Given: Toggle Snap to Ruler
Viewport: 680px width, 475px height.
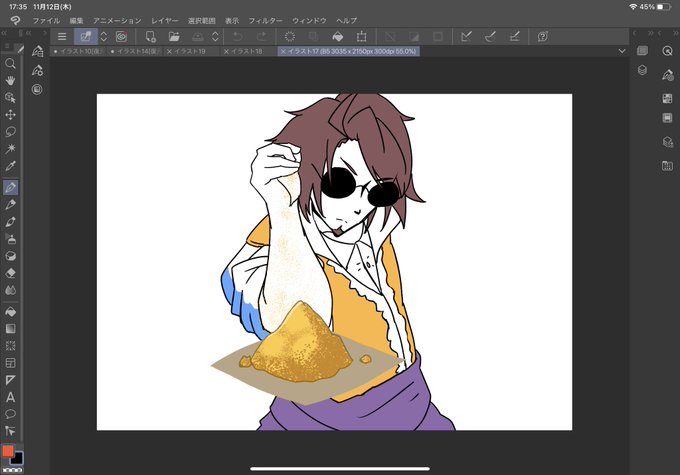Looking at the screenshot, I should 467,36.
